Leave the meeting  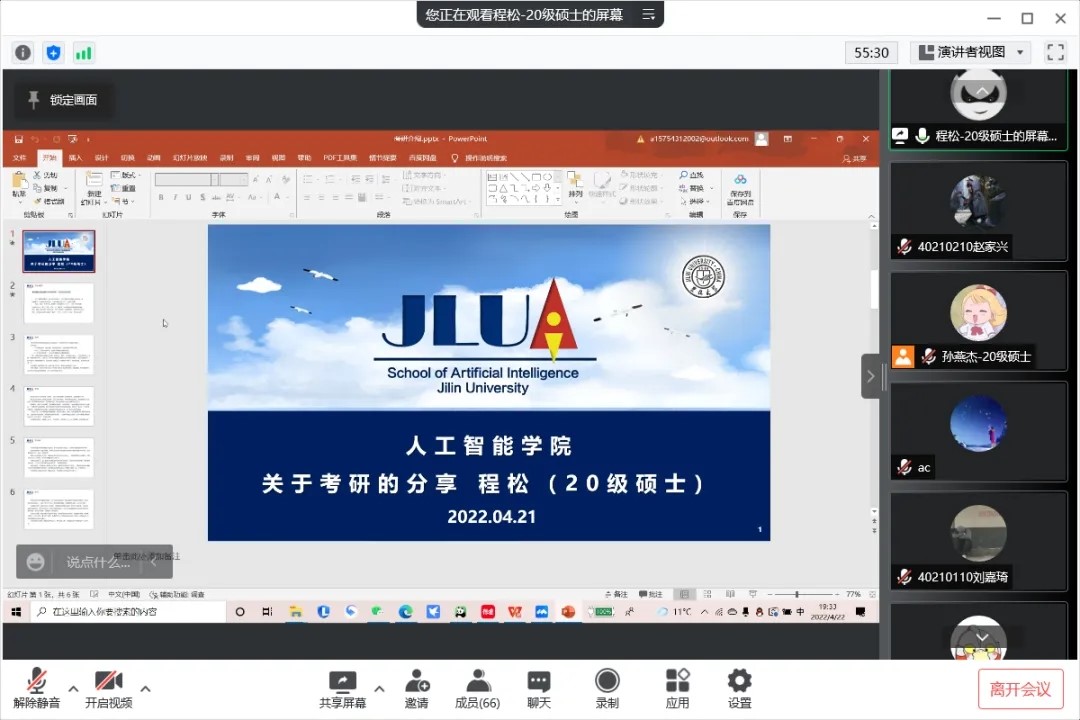pos(1020,689)
